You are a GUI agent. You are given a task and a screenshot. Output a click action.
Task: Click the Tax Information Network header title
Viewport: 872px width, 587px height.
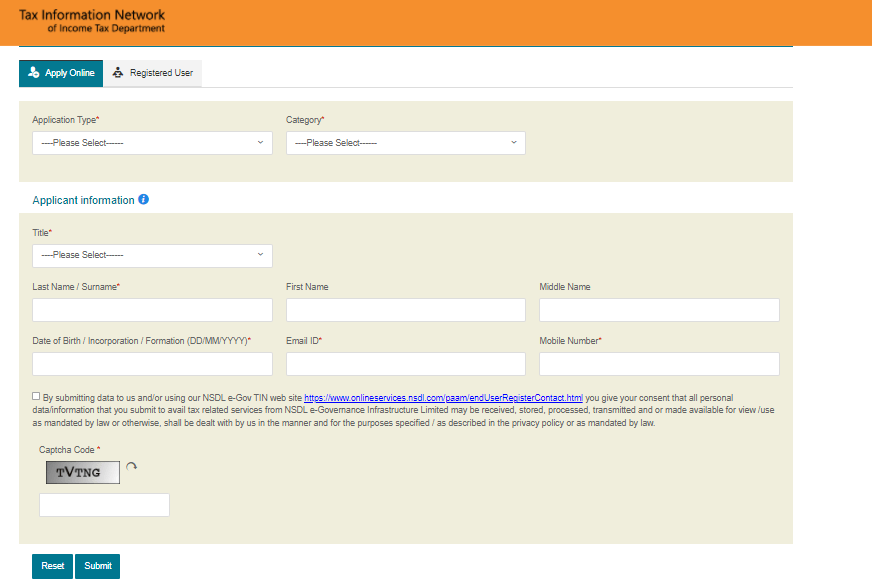92,14
